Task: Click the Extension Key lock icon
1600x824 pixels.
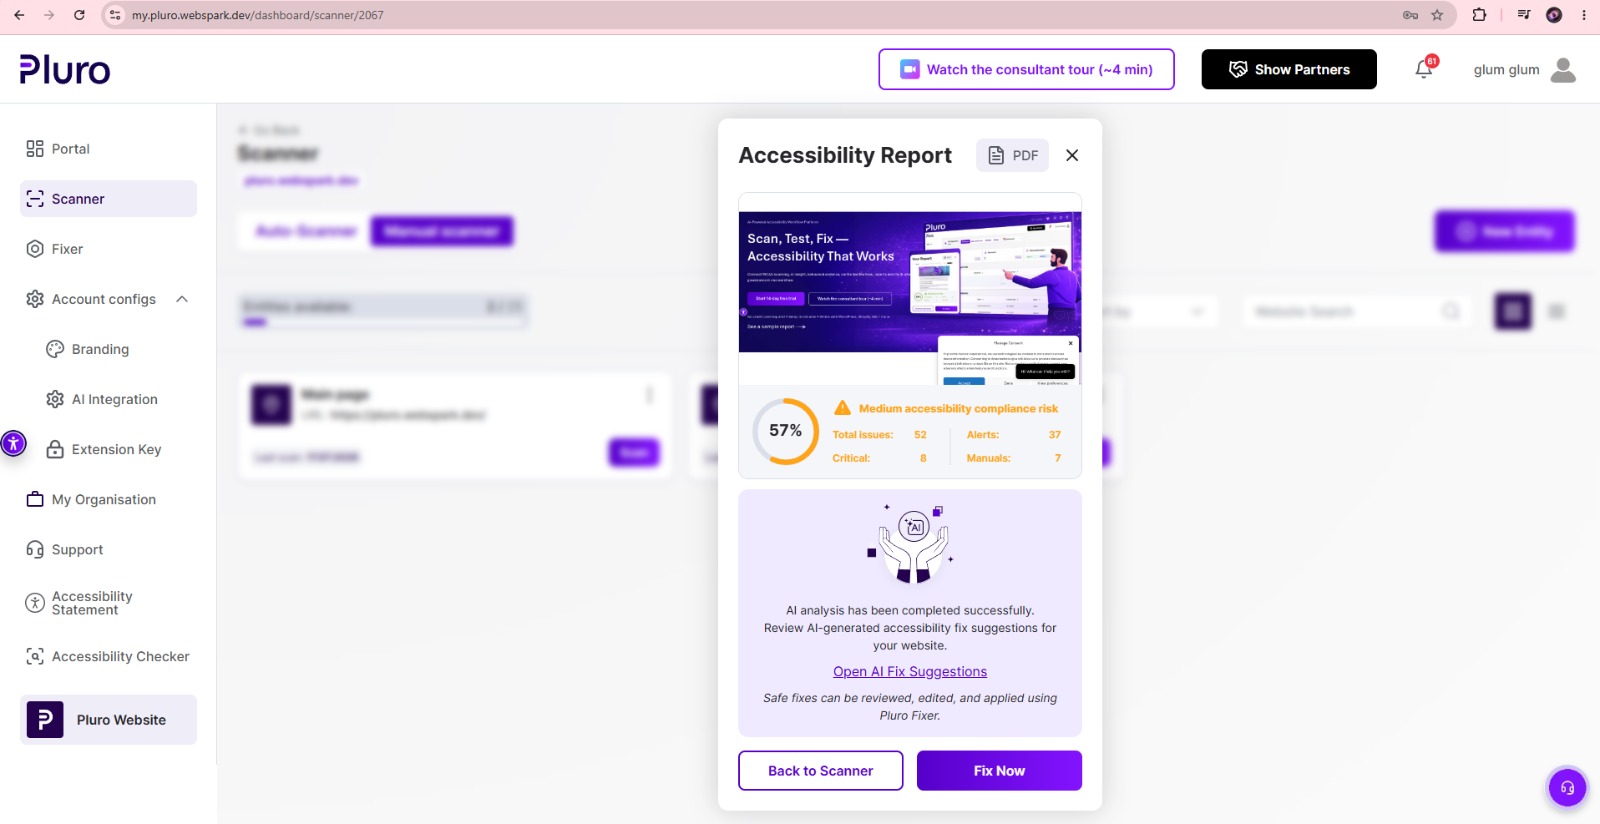Action: pyautogui.click(x=55, y=449)
